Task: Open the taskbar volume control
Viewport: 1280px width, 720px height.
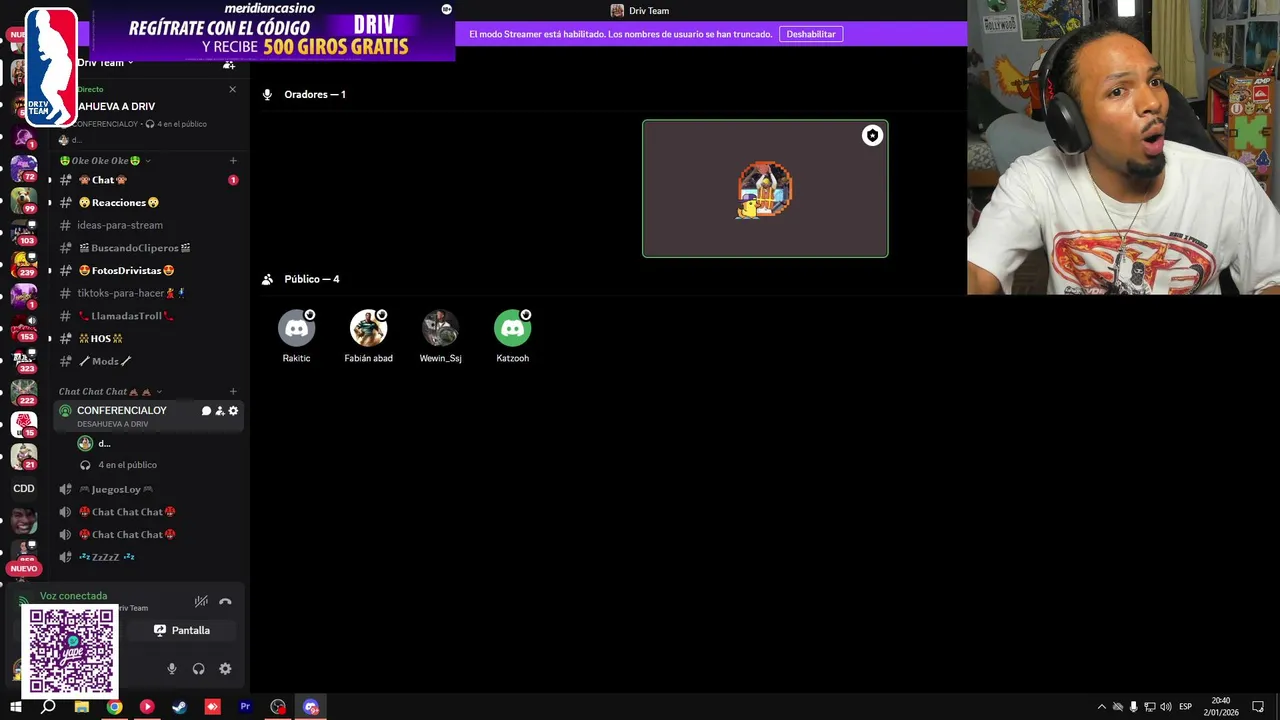Action: coord(1166,707)
